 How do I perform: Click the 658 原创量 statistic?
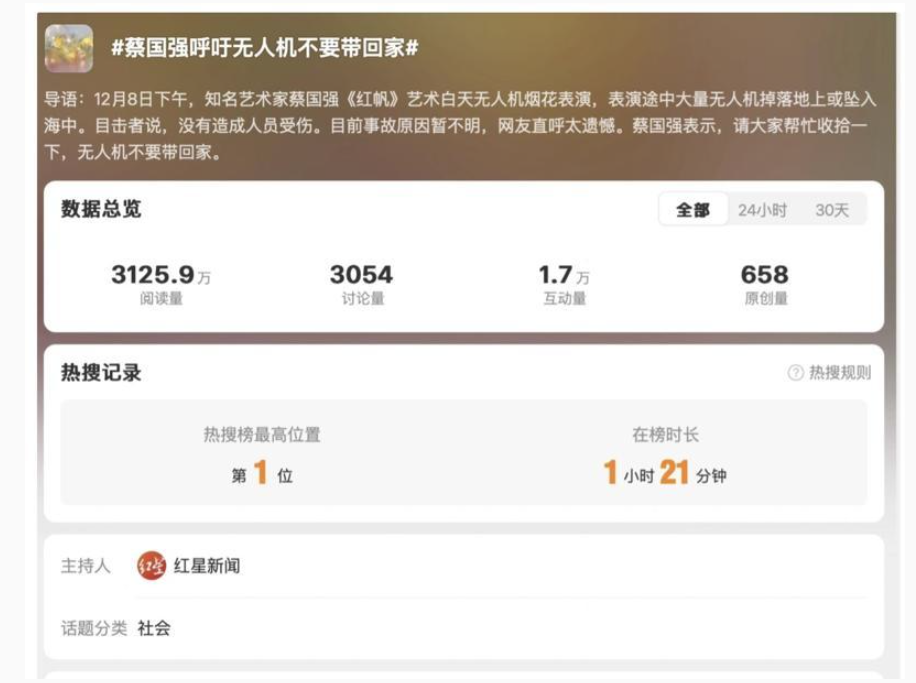[765, 284]
